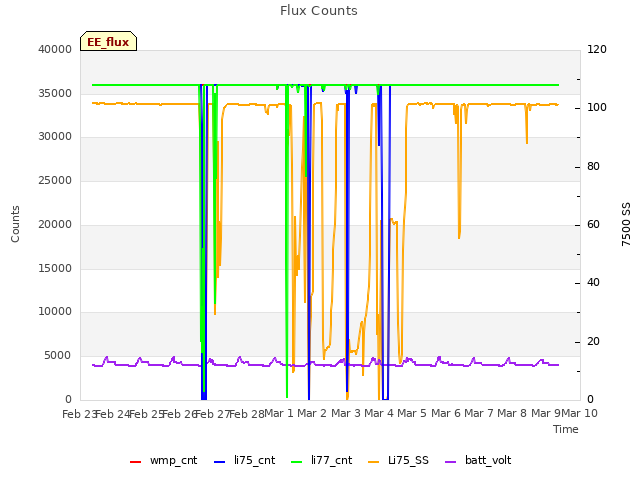The width and height of the screenshot is (640, 480).
Task: Click the Mar 6 date tick
Action: [446, 413]
